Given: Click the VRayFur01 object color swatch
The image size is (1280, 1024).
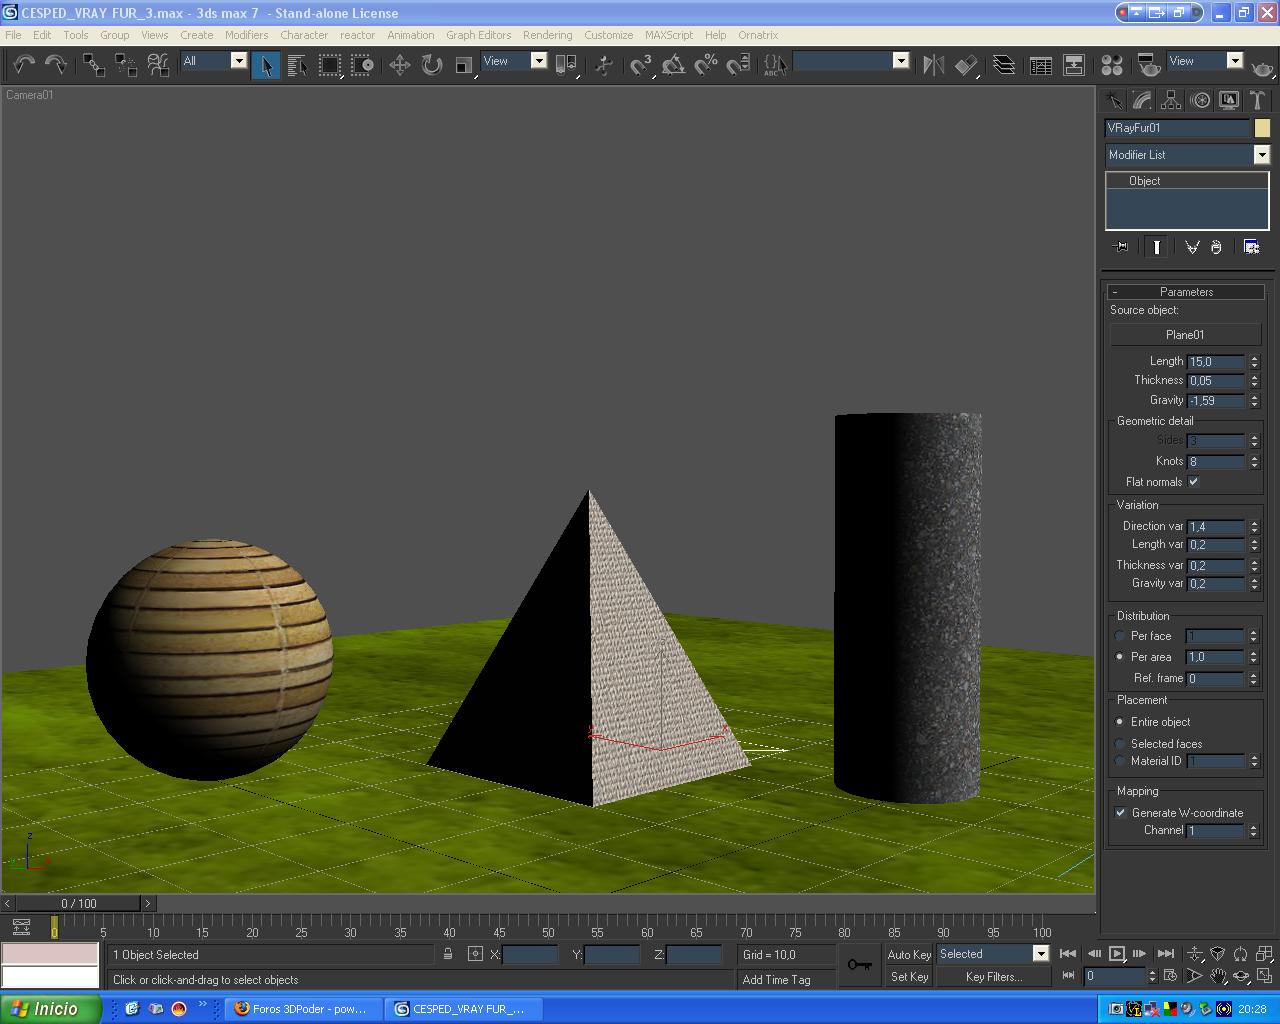Looking at the screenshot, I should click(1262, 128).
